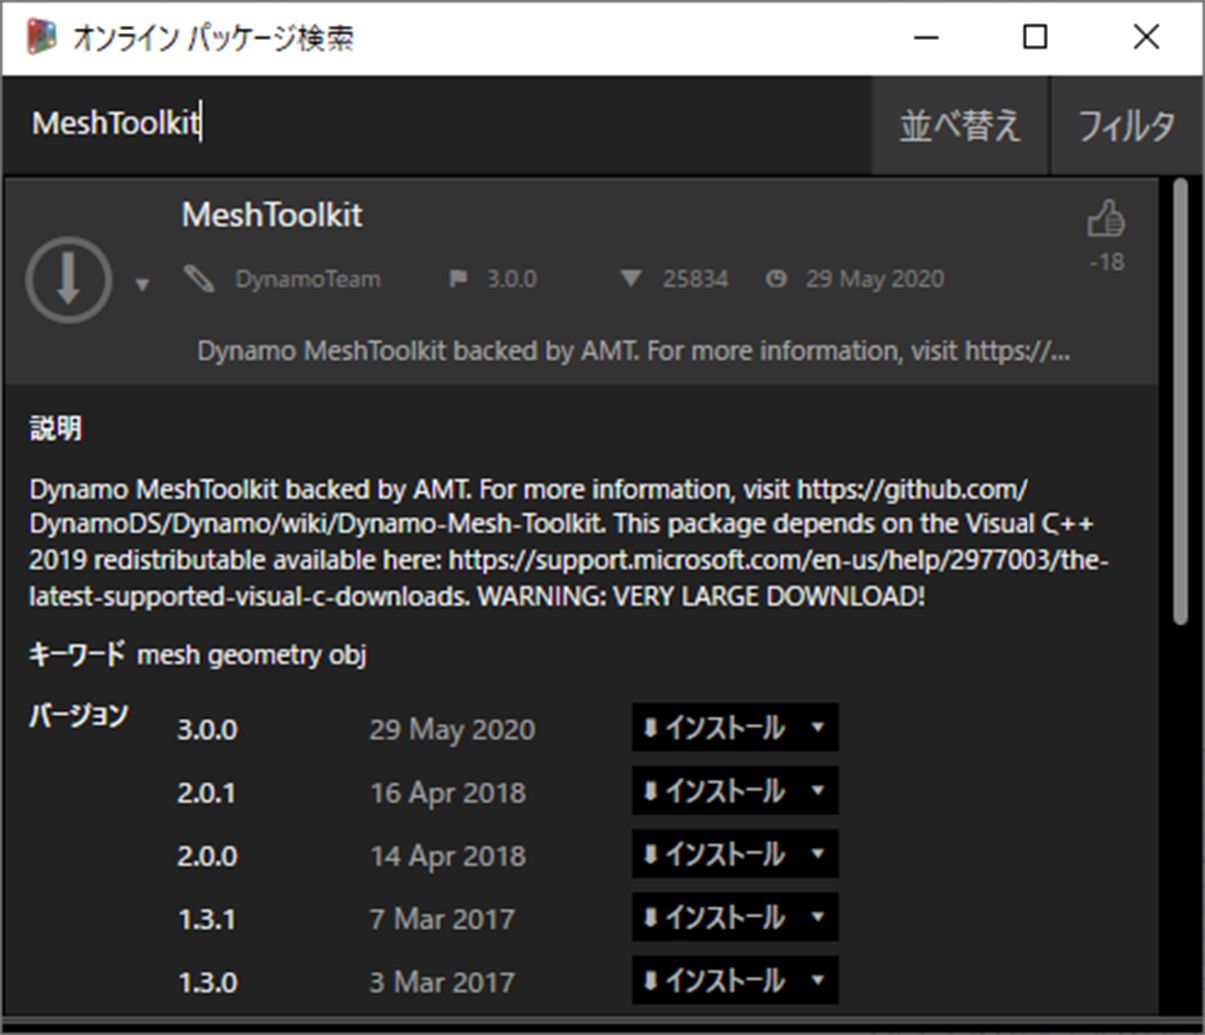This screenshot has height=1035, width=1205.
Task: Open the フィルタ filter menu
Action: click(1126, 125)
